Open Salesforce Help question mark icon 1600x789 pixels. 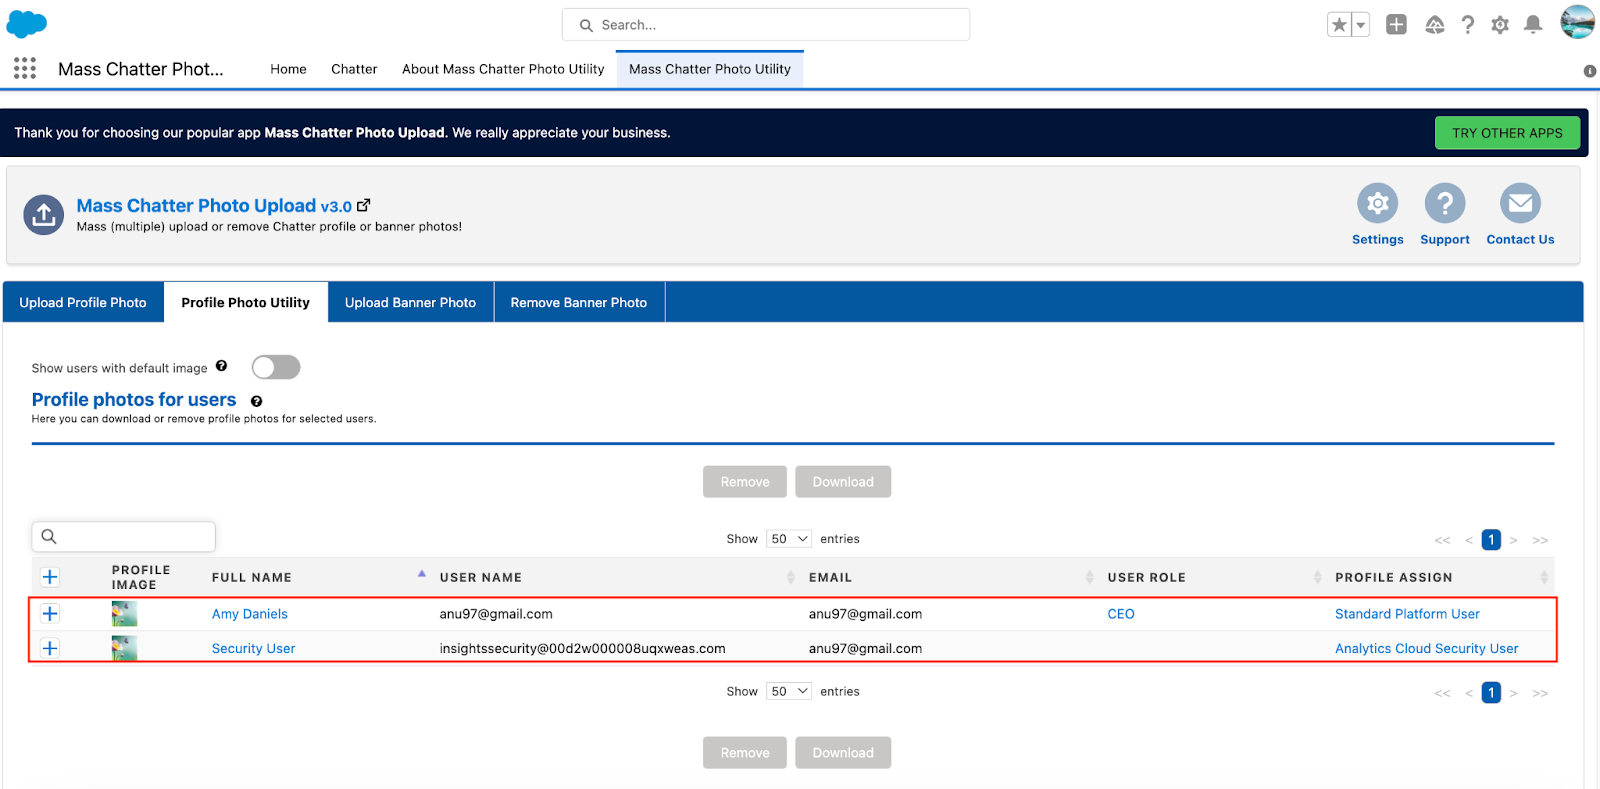coord(1467,25)
